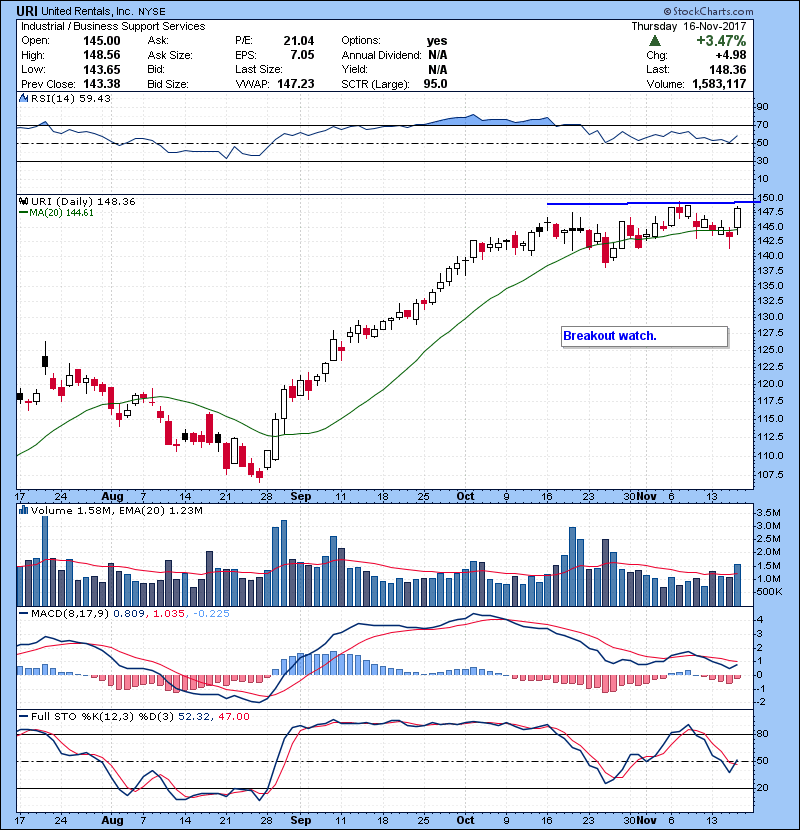Screen dimensions: 800x830
Task: Click the 107.5 price axis label
Action: [x=771, y=474]
